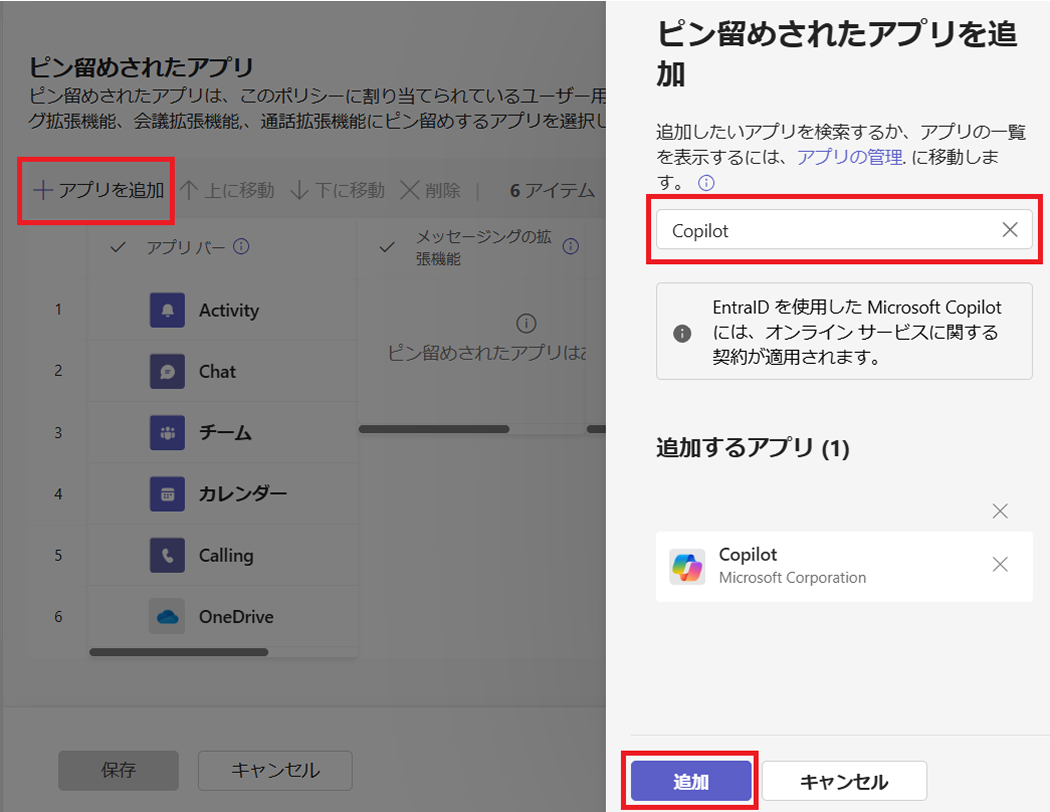Click the 保存 button
Screen dimensions: 1050x812
point(119,770)
